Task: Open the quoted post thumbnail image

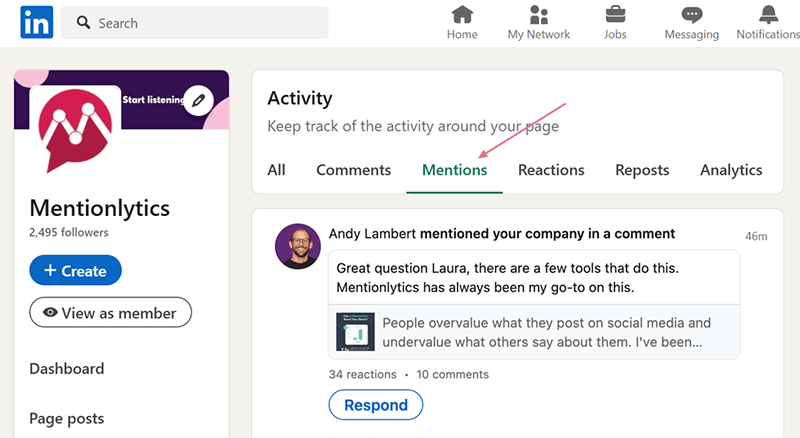Action: click(356, 332)
